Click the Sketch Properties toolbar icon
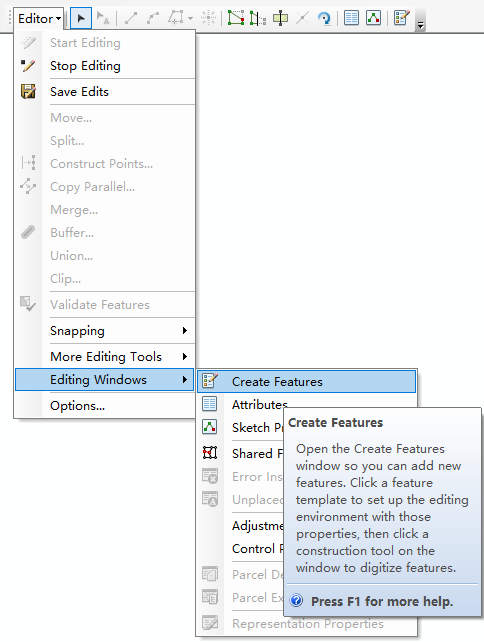Image resolution: width=484 pixels, height=642 pixels. [373, 18]
